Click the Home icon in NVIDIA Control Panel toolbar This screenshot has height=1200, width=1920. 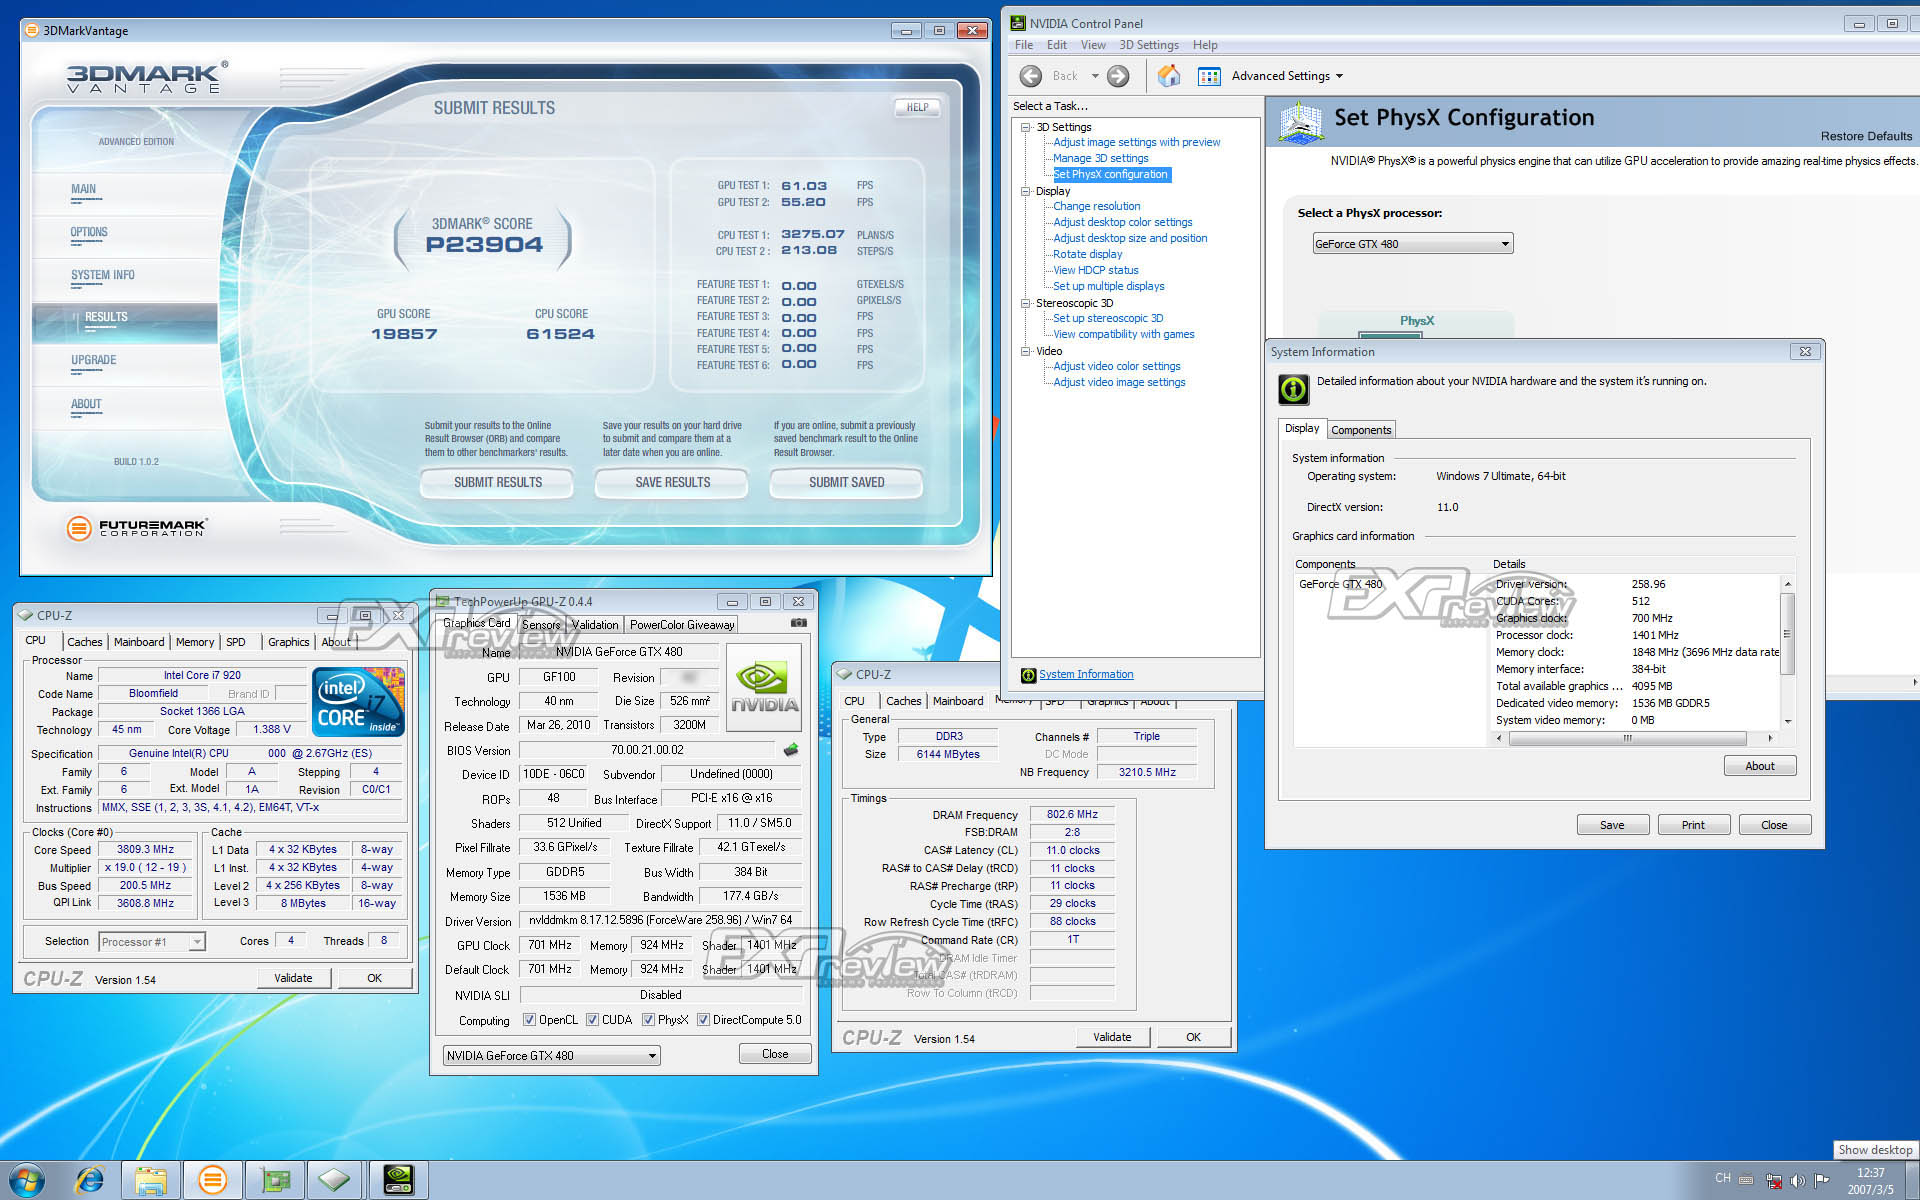1168,76
